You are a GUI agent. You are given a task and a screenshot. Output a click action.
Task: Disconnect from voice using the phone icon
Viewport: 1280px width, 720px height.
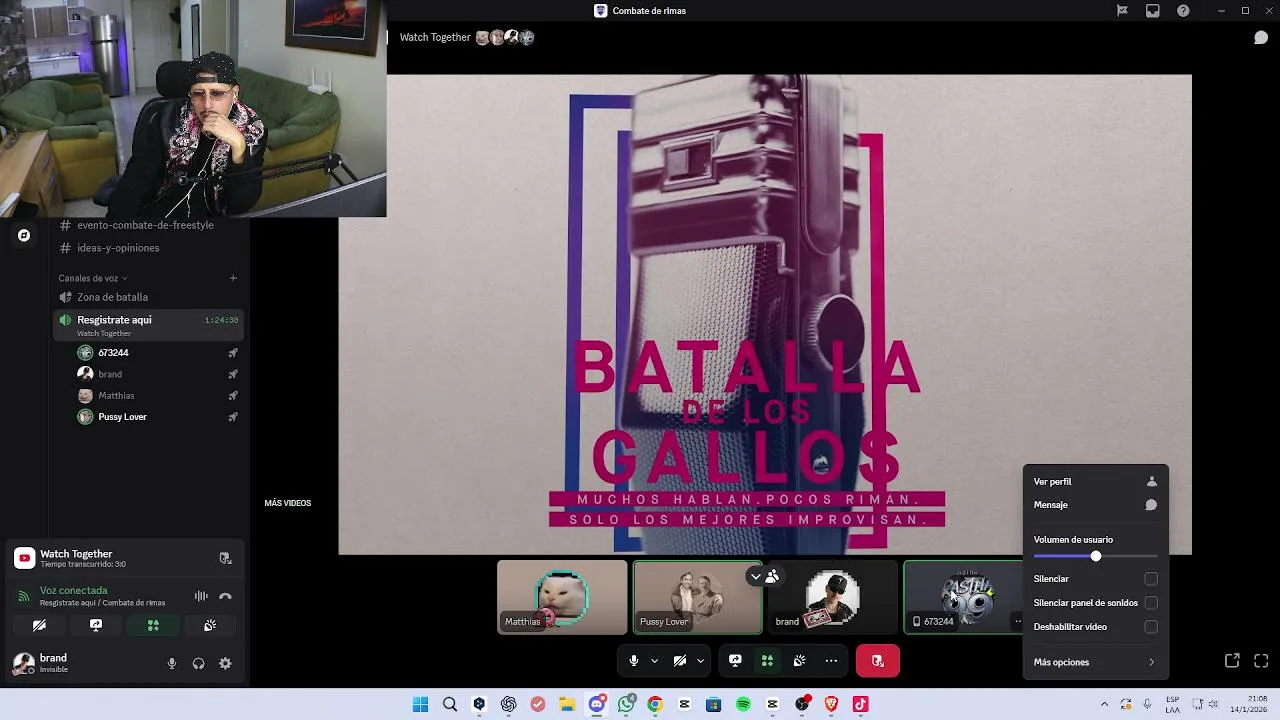225,596
